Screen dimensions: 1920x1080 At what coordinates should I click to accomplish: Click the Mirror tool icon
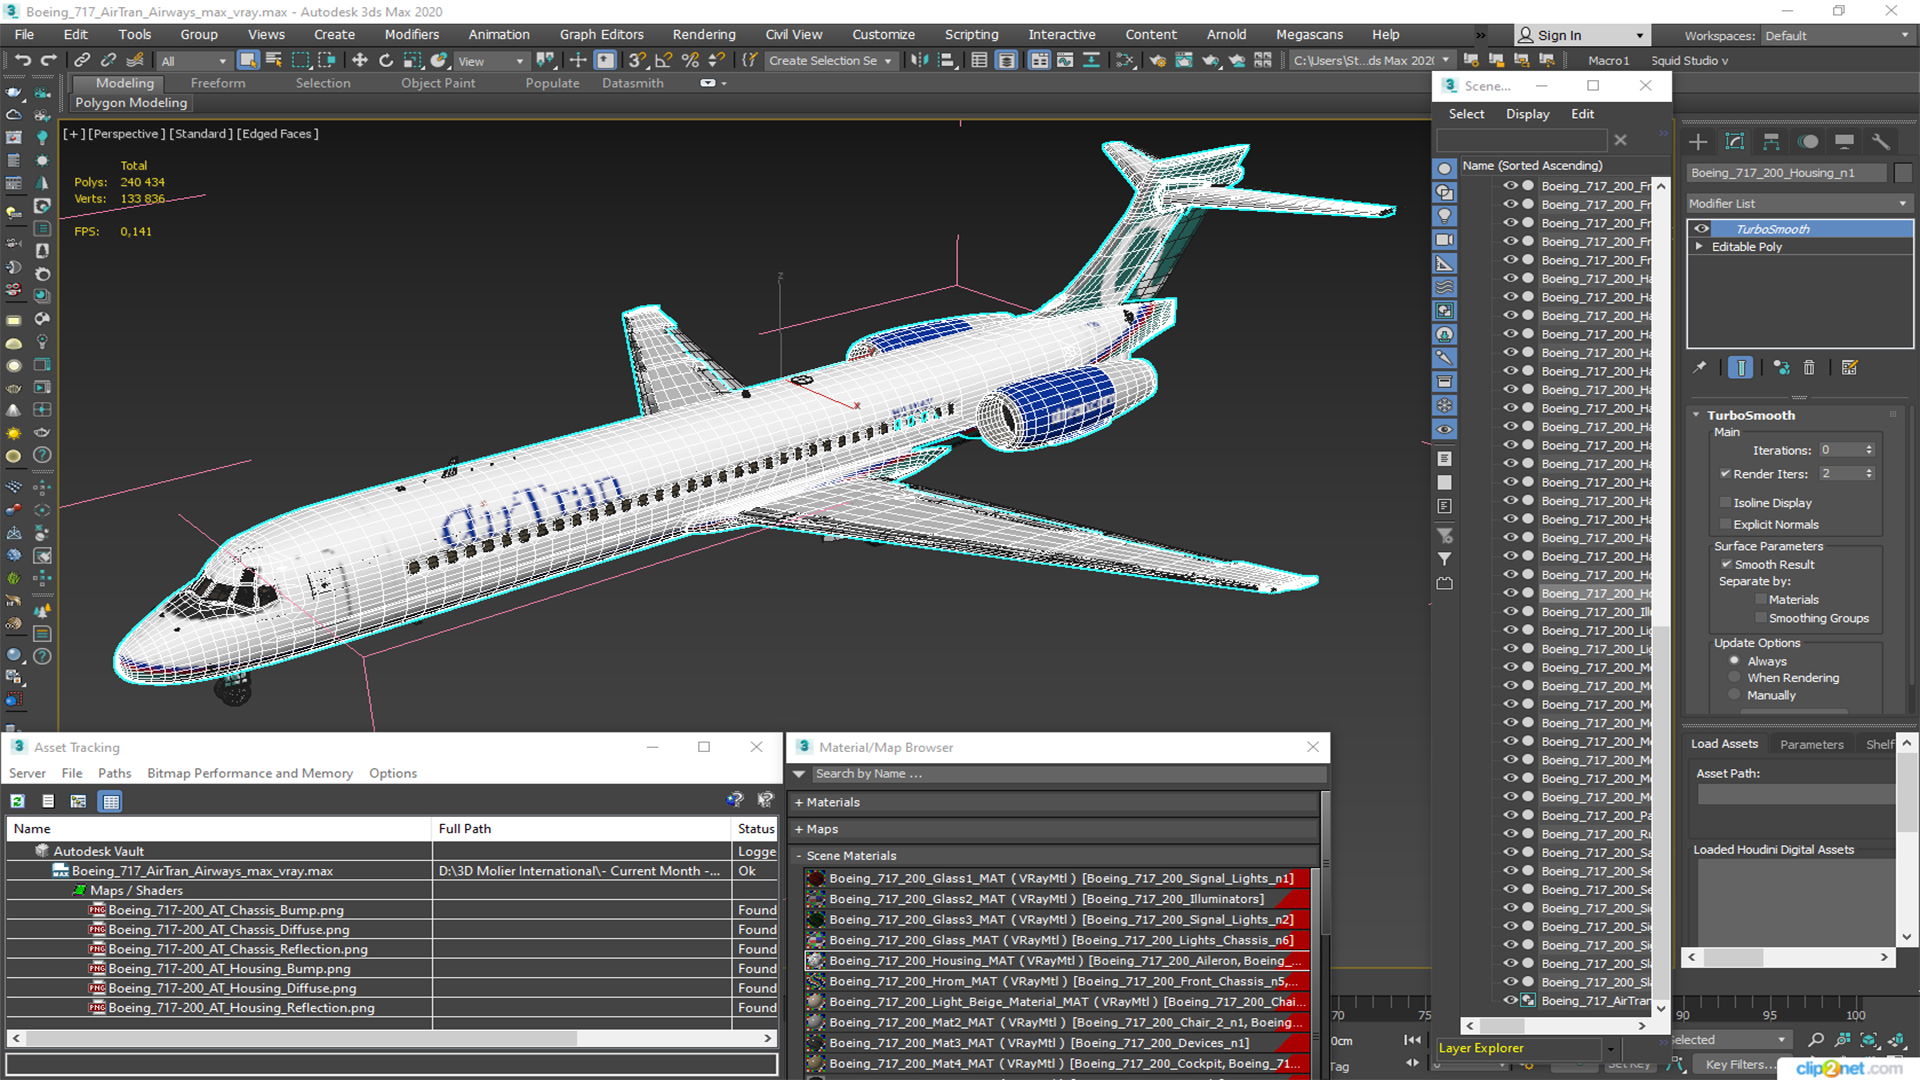[919, 61]
